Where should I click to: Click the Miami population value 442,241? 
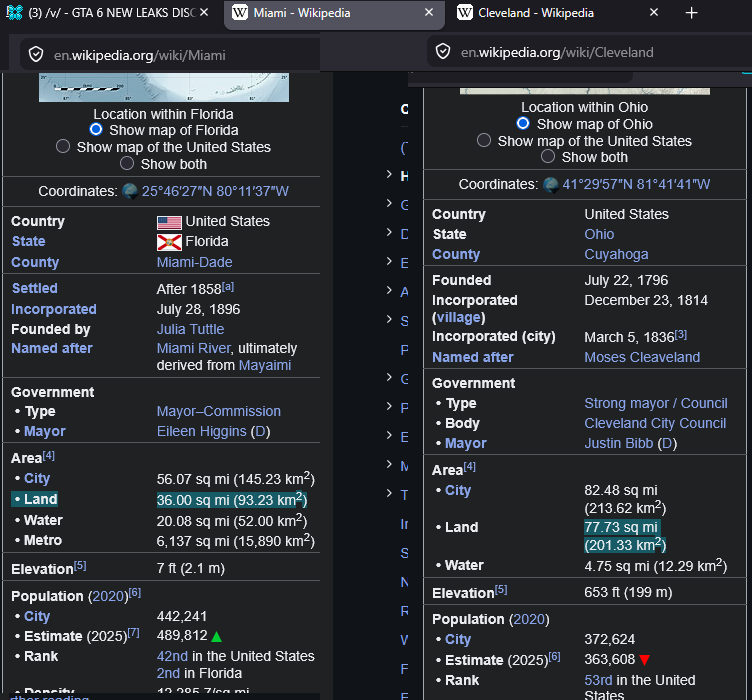[x=182, y=616]
